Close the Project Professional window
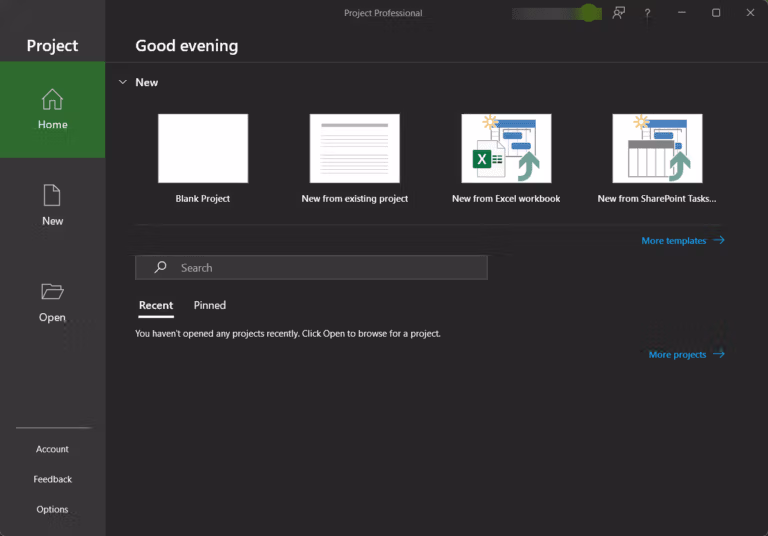Viewport: 768px width, 536px height. click(x=750, y=13)
